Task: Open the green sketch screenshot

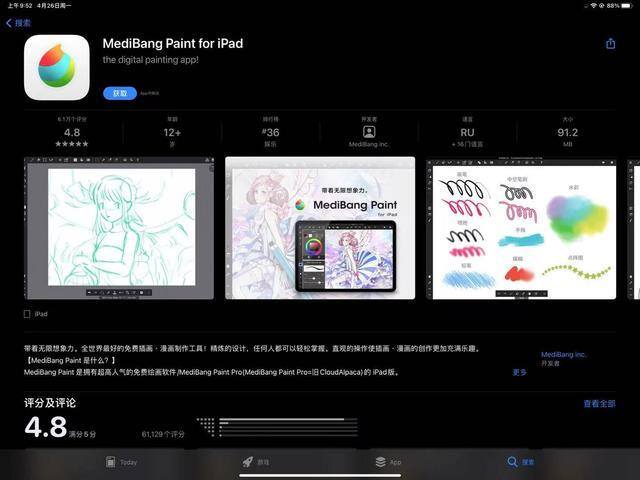Action: 119,228
